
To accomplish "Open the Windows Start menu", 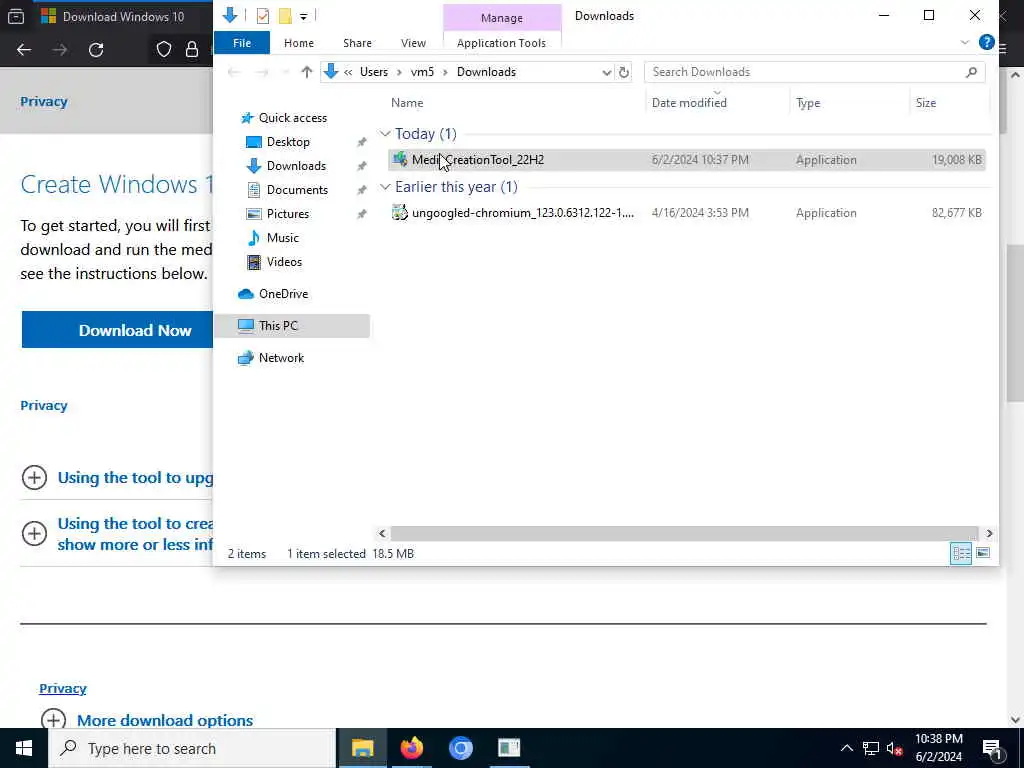I will 24,748.
